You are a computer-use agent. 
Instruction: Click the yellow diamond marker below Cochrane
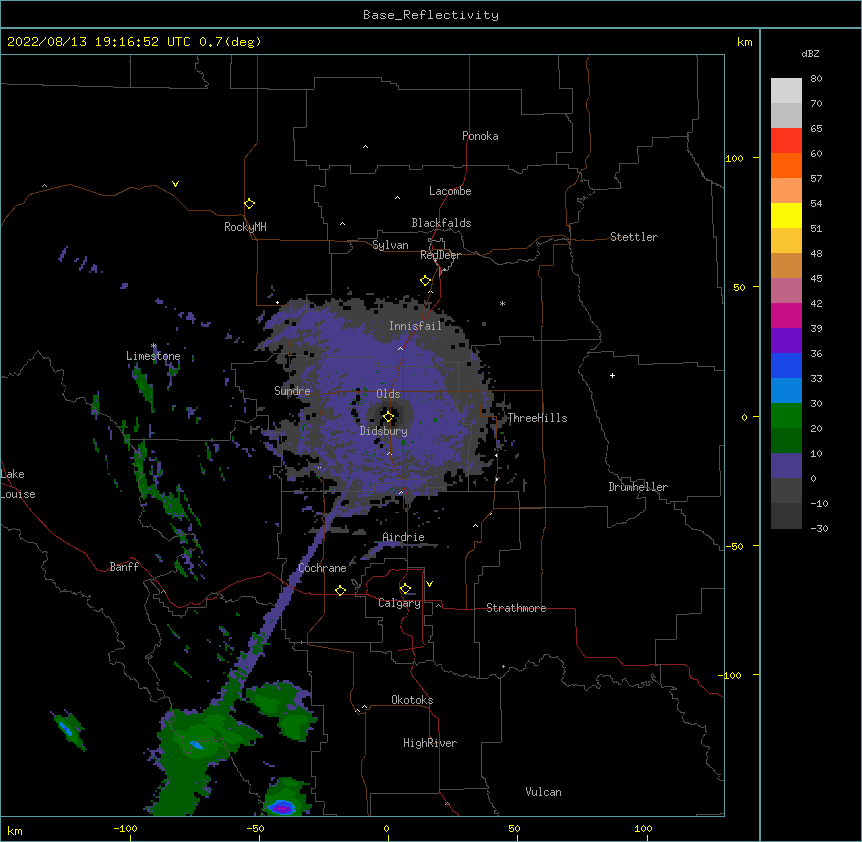340,590
